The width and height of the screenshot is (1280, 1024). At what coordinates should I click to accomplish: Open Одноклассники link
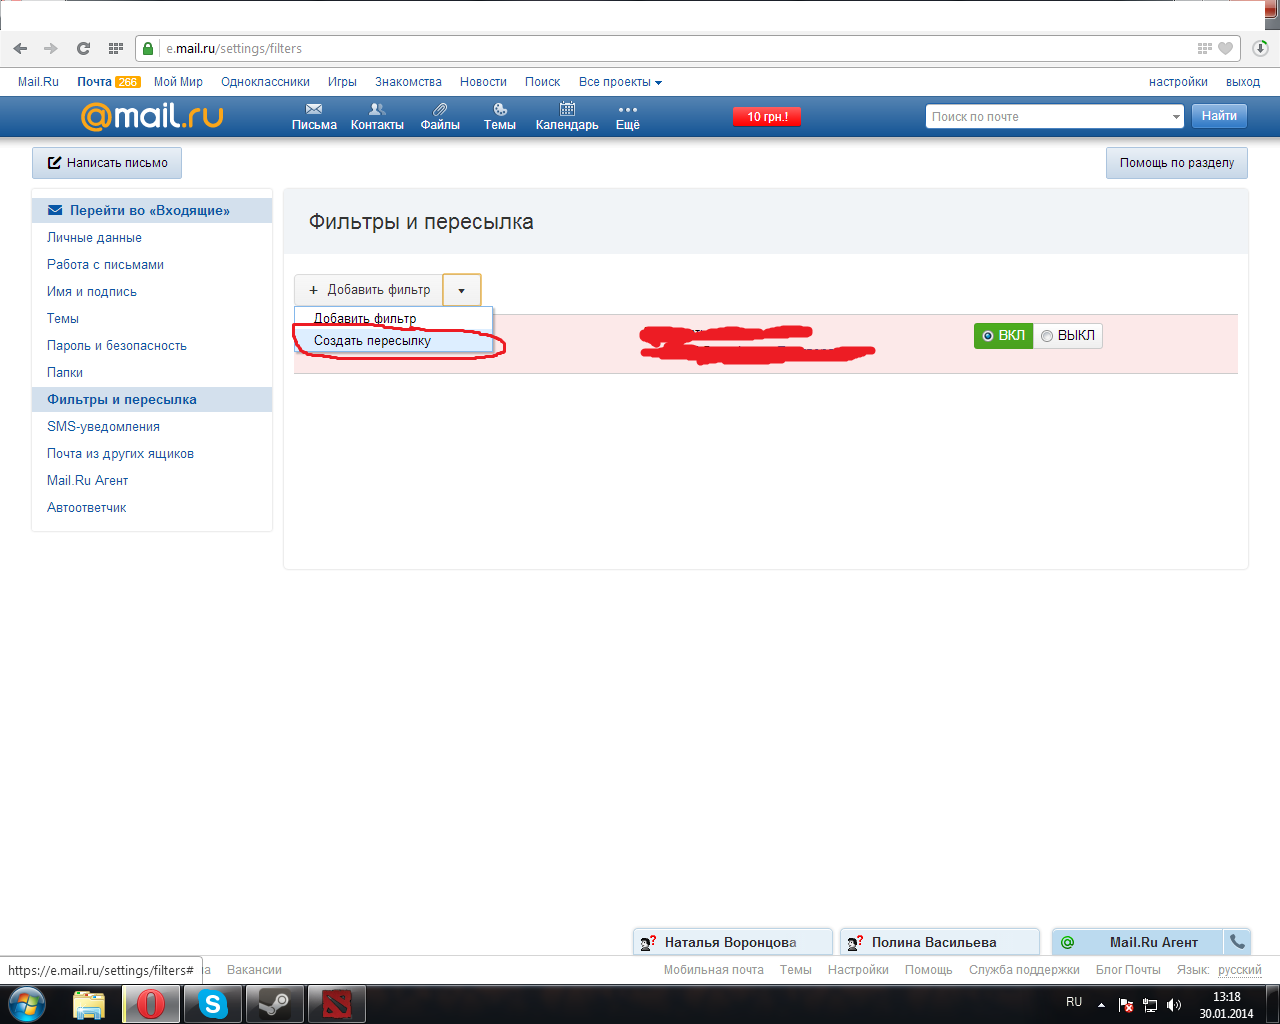tap(265, 82)
